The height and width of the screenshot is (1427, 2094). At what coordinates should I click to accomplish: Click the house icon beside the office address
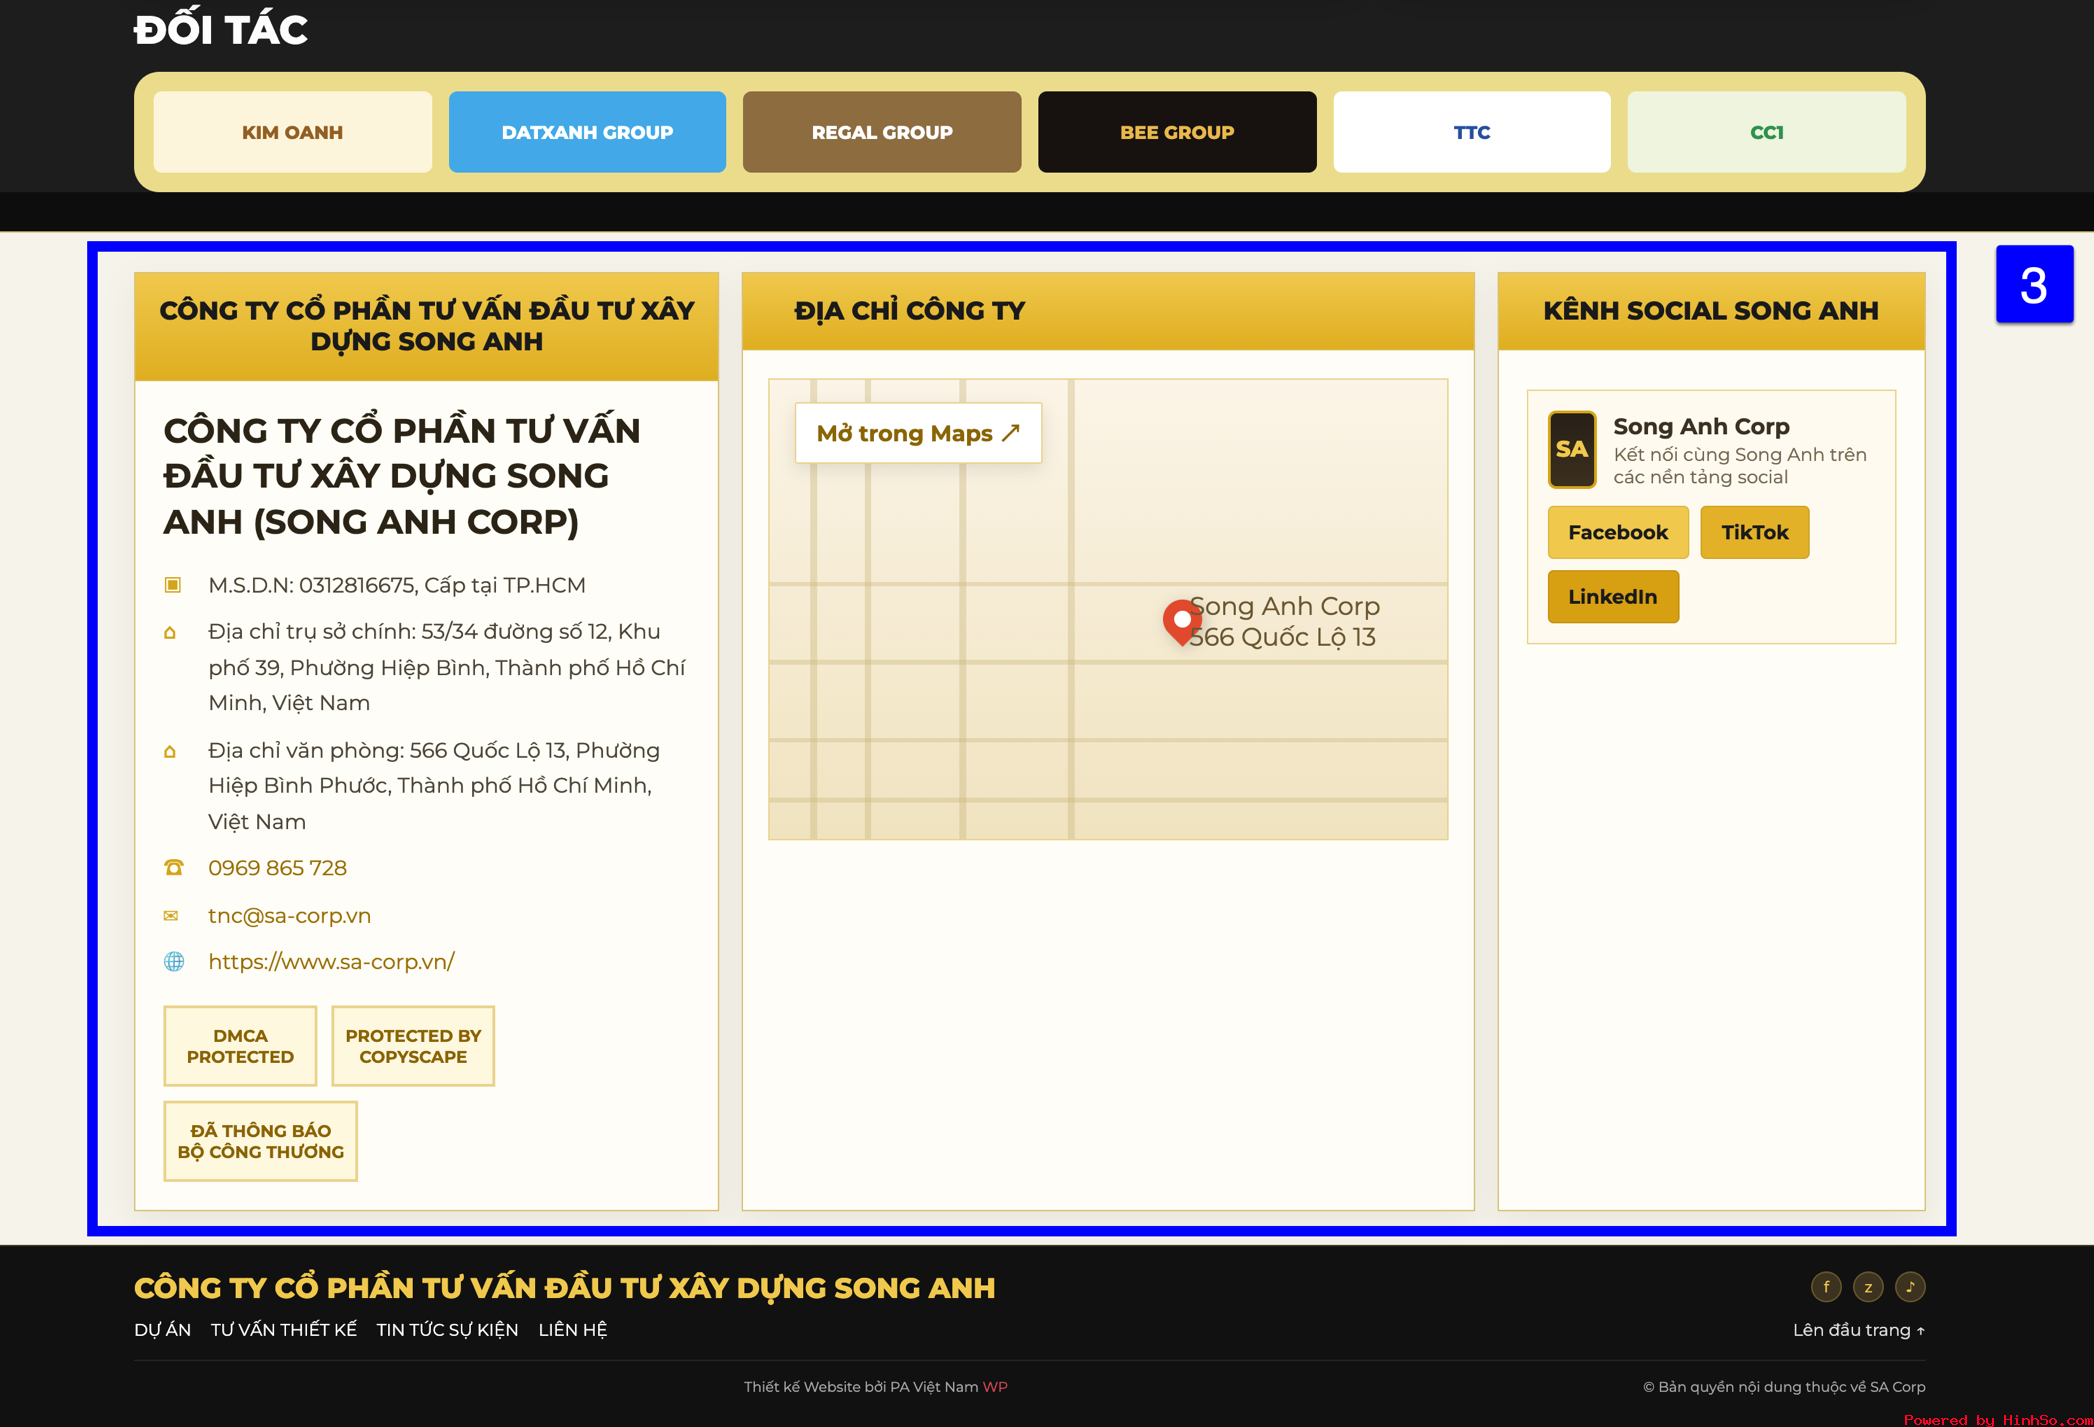tap(170, 751)
